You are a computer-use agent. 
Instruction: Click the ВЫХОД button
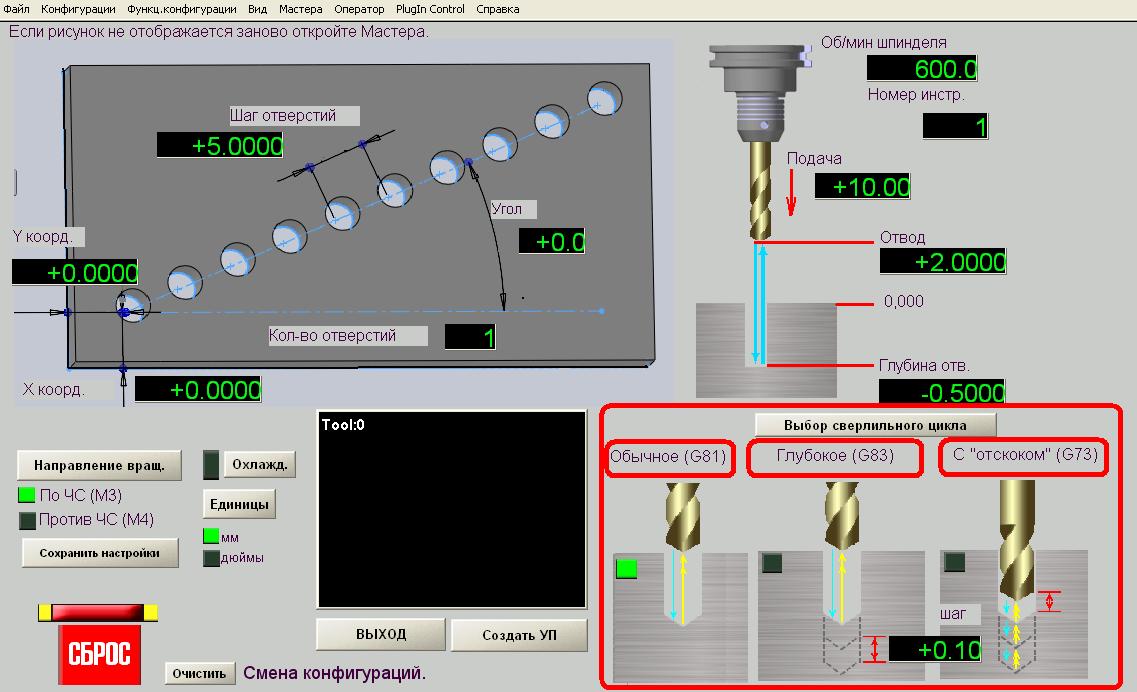pyautogui.click(x=381, y=635)
